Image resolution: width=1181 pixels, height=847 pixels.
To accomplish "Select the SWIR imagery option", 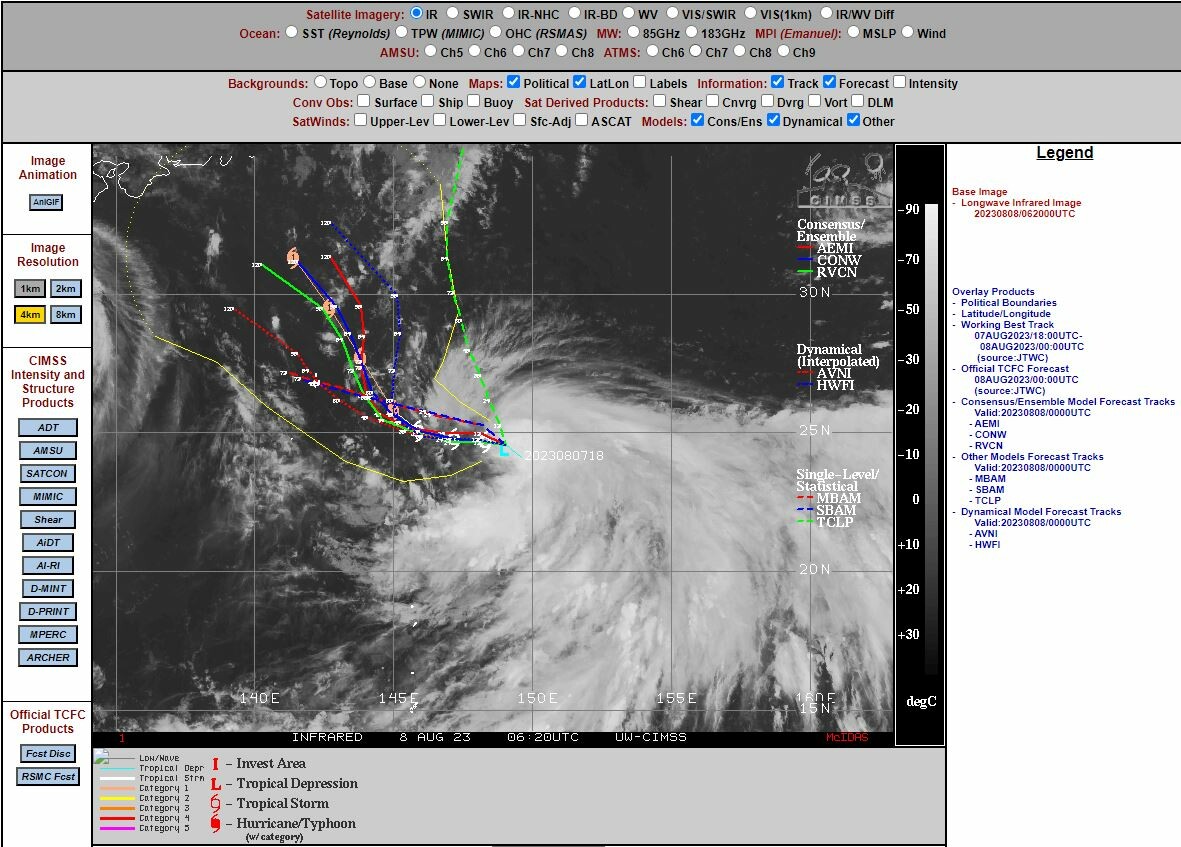I will coord(453,13).
